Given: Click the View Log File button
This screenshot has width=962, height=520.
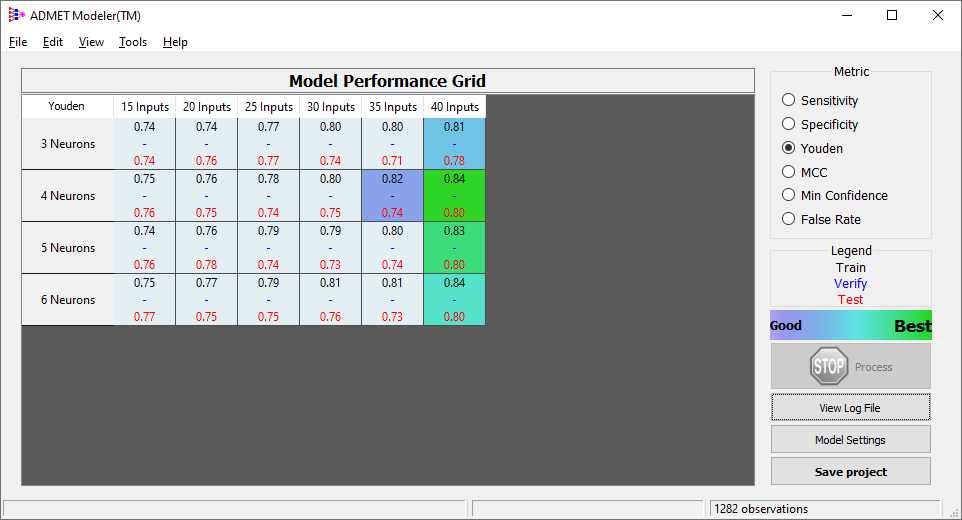Looking at the screenshot, I should point(850,407).
